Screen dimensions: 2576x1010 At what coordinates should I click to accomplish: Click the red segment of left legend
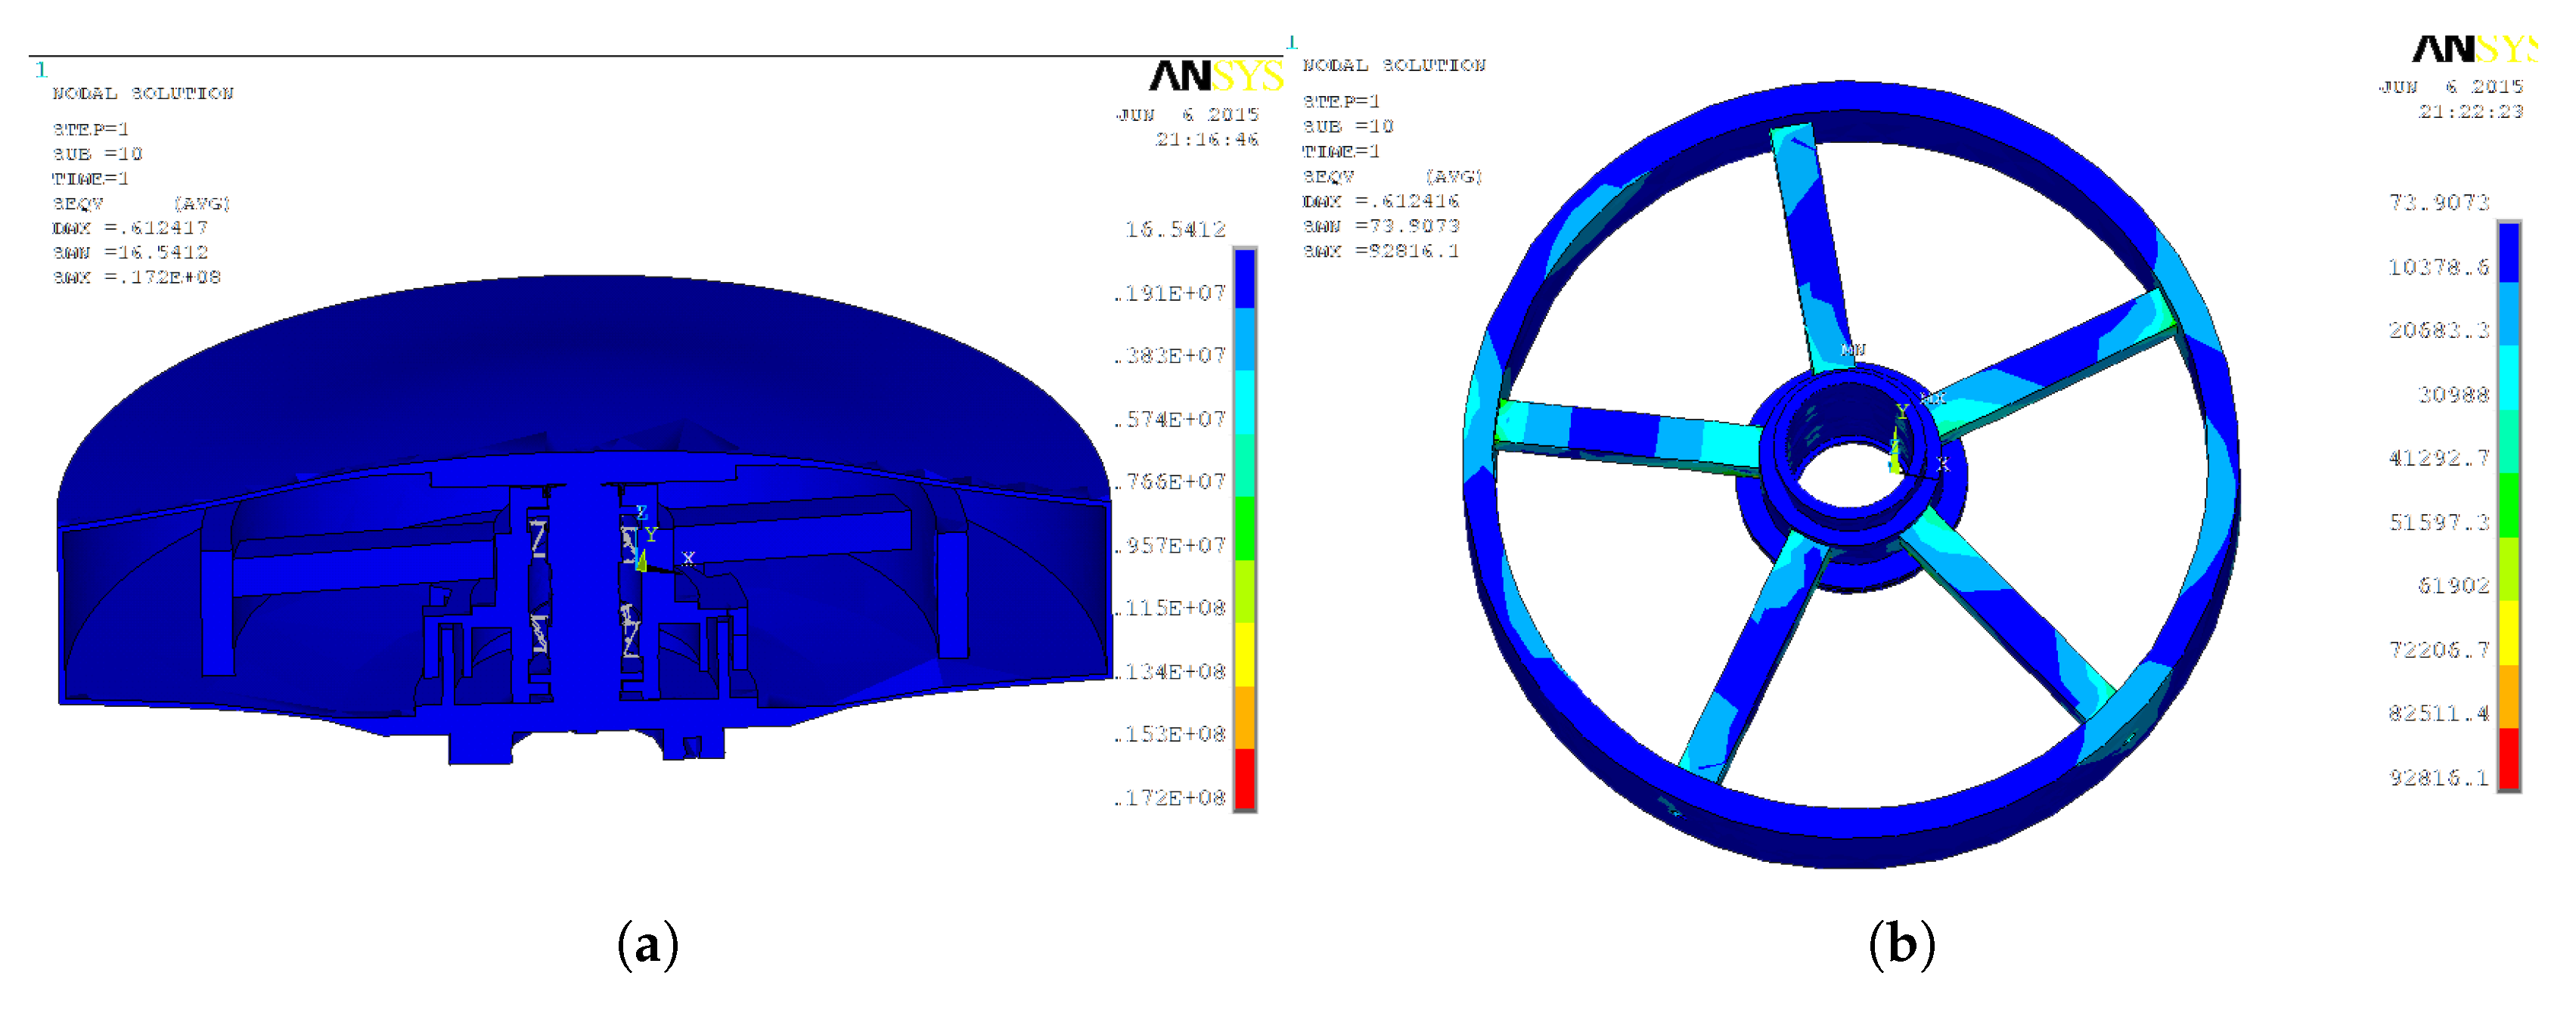pyautogui.click(x=1244, y=778)
